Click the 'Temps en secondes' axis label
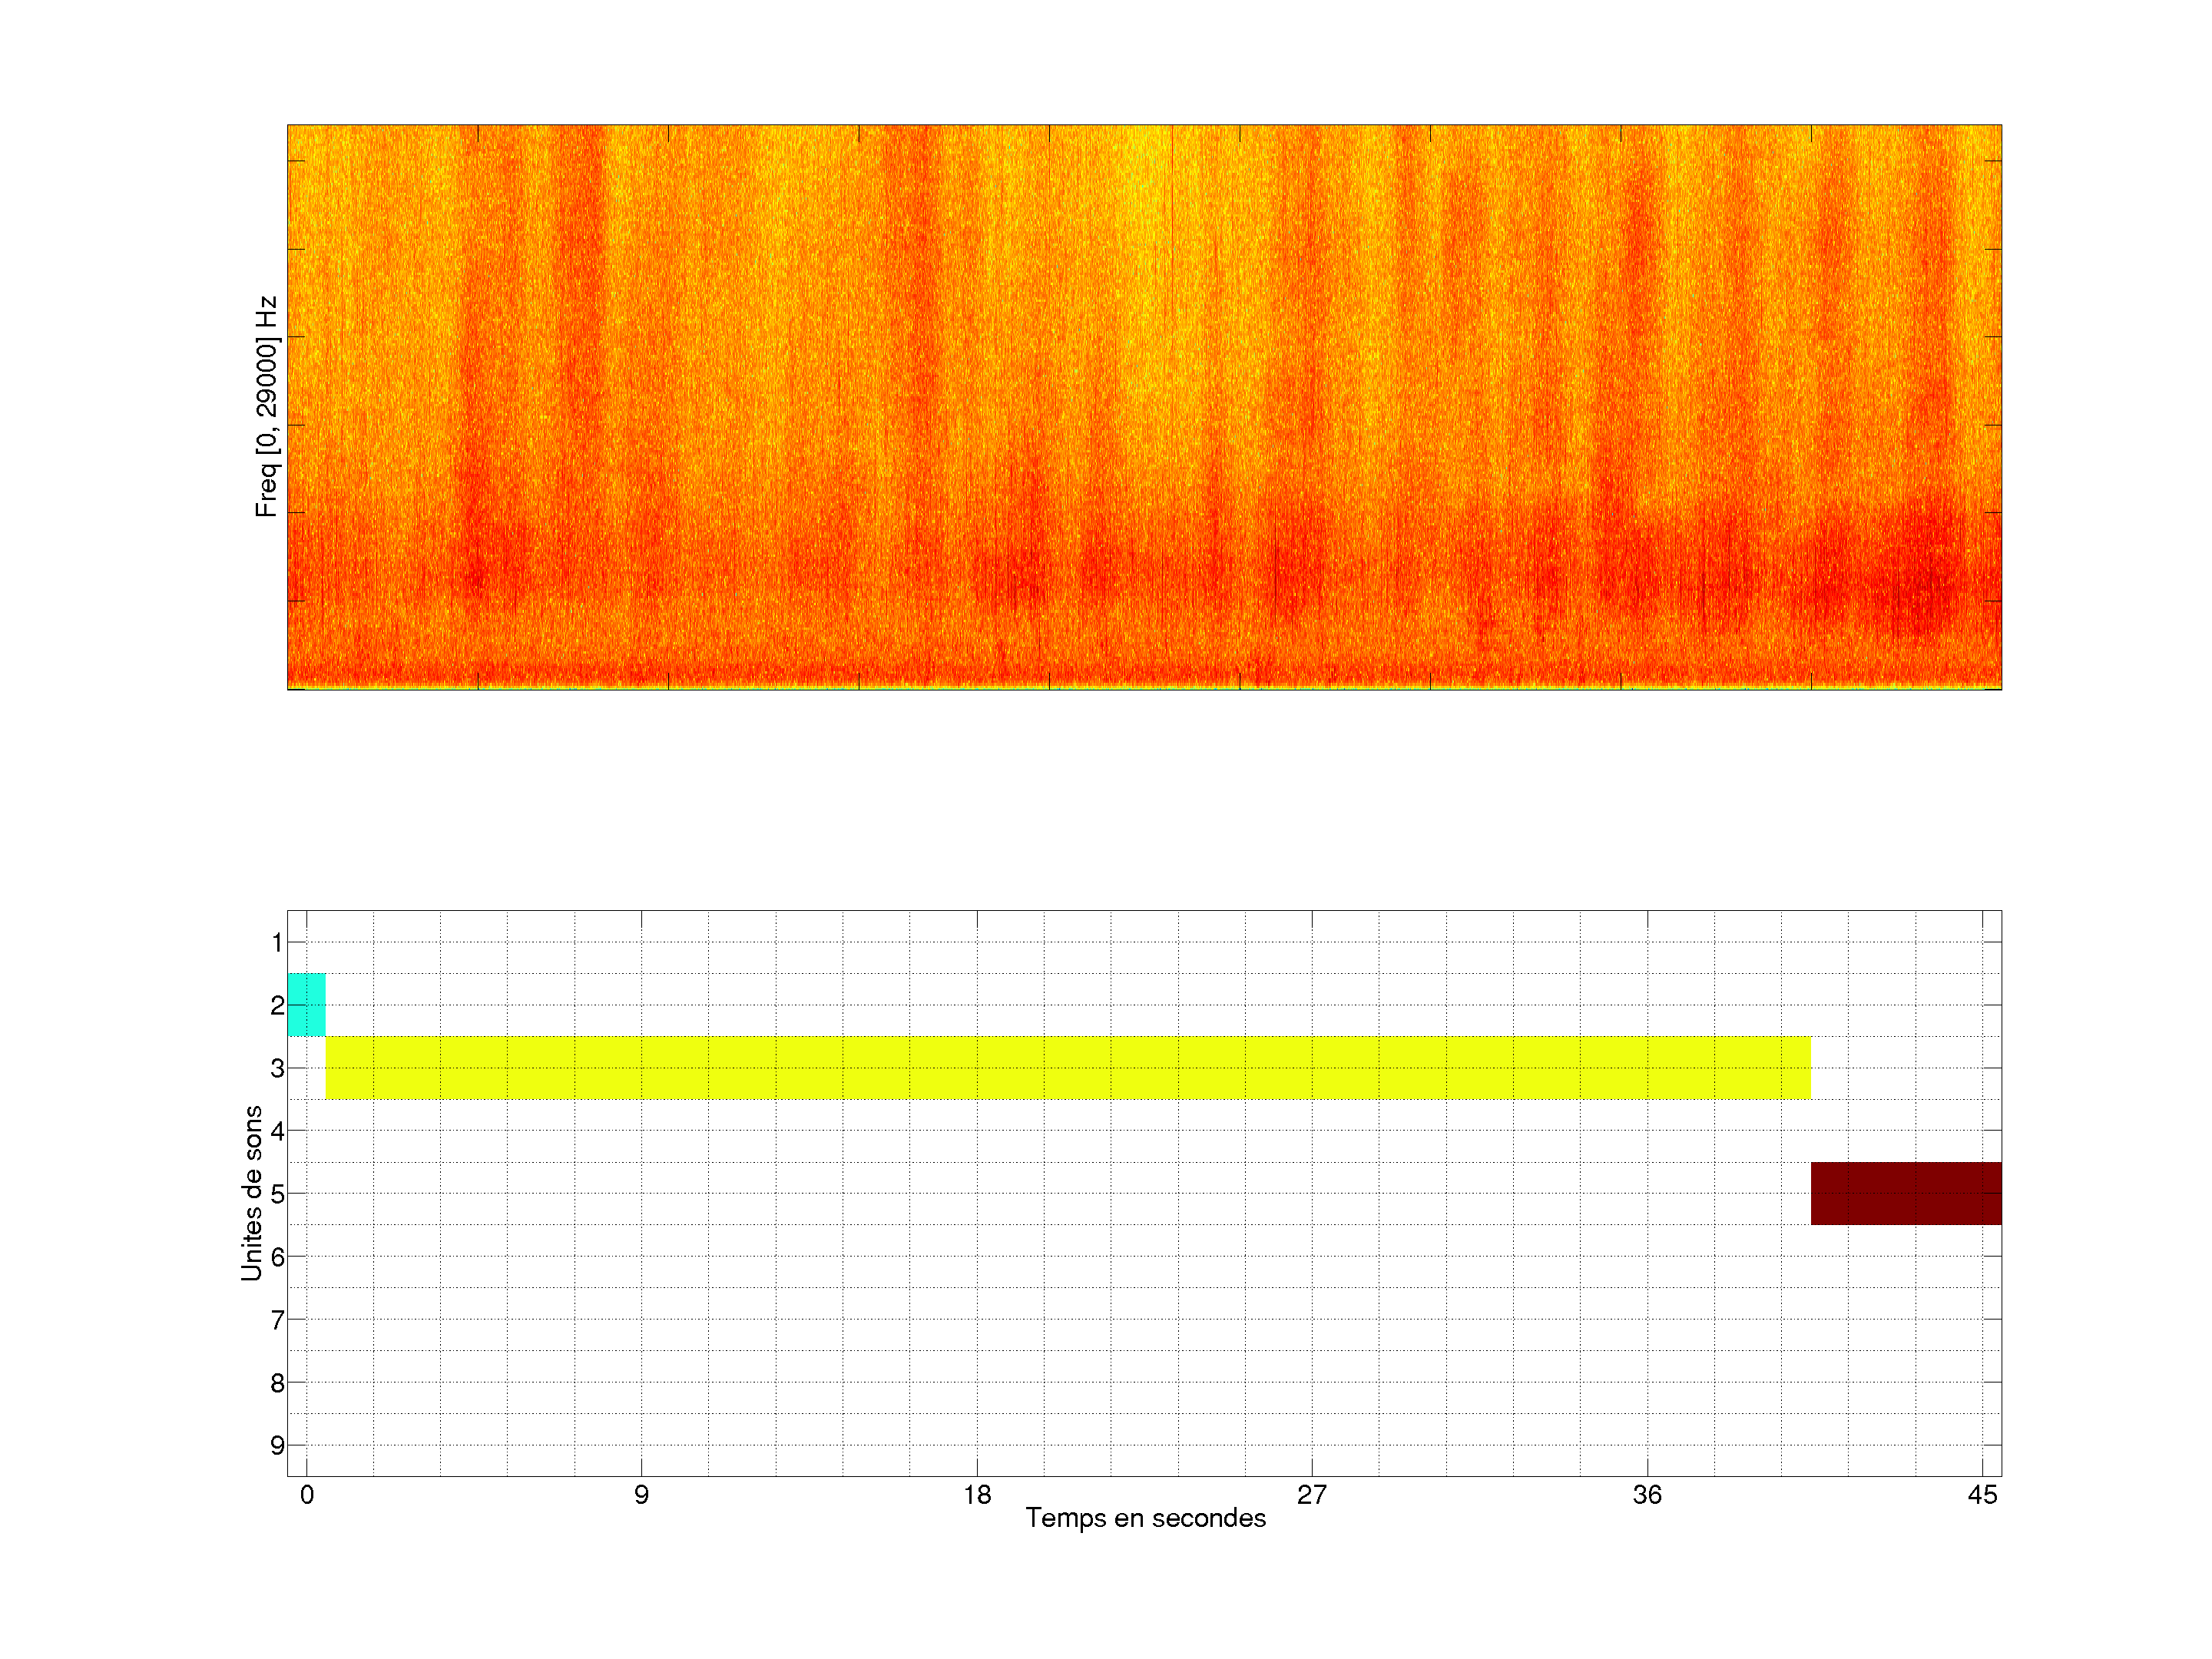Screen dimensions: 2212x1659 point(1145,1518)
